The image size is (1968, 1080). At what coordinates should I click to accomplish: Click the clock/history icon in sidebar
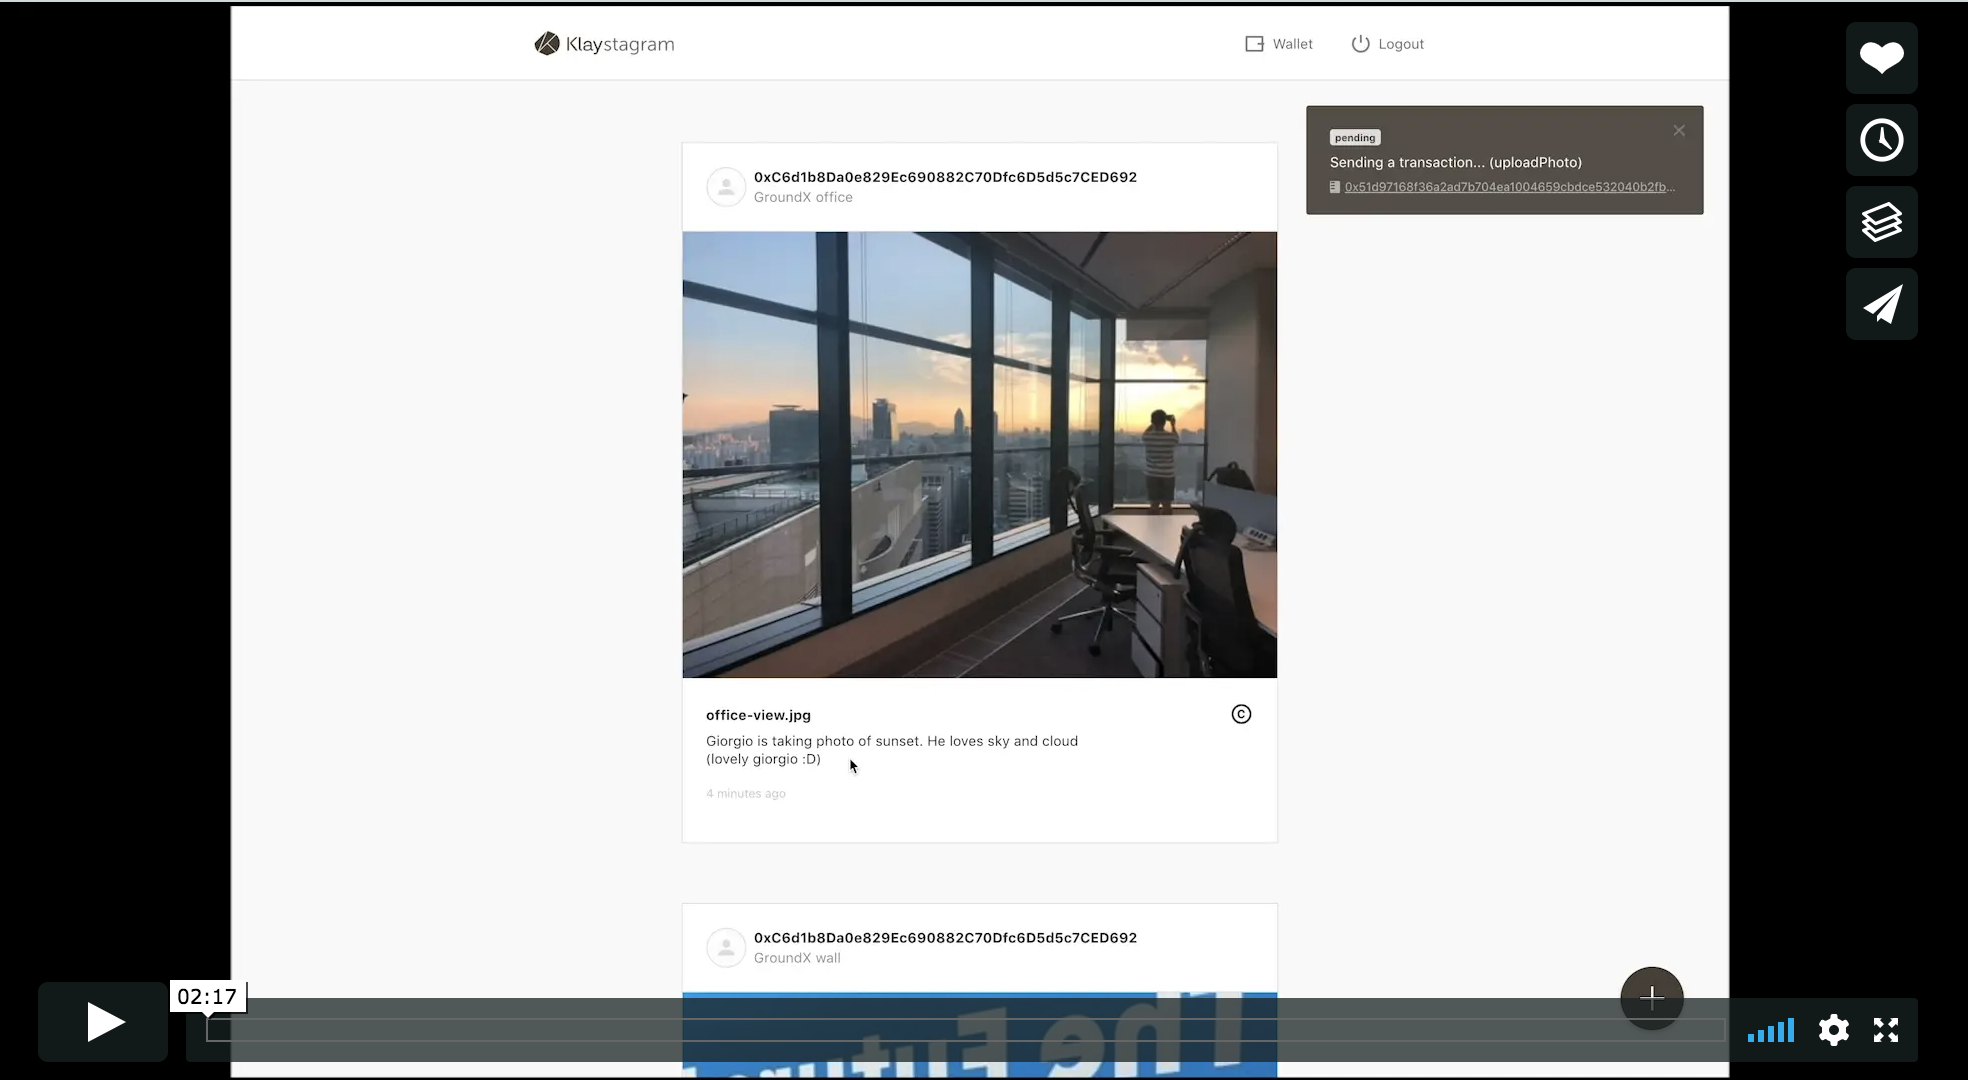(x=1884, y=140)
